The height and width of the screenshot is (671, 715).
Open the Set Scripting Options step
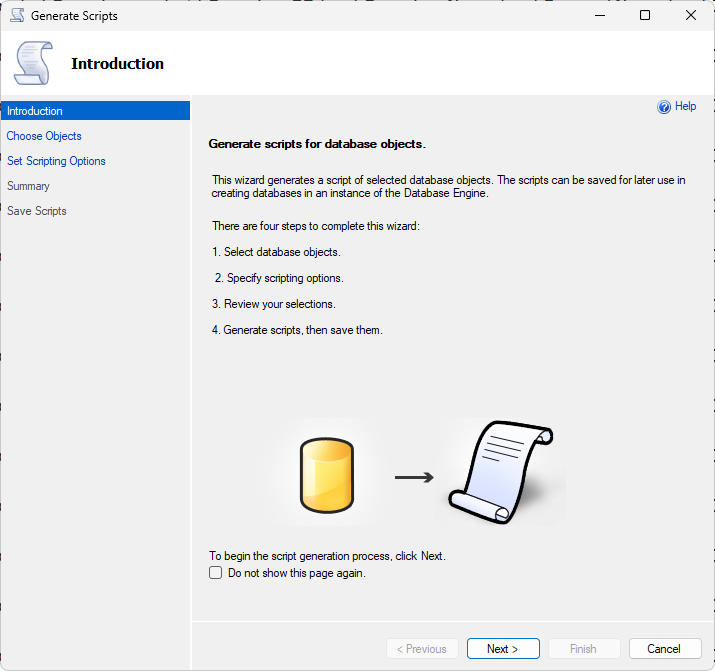(x=56, y=161)
